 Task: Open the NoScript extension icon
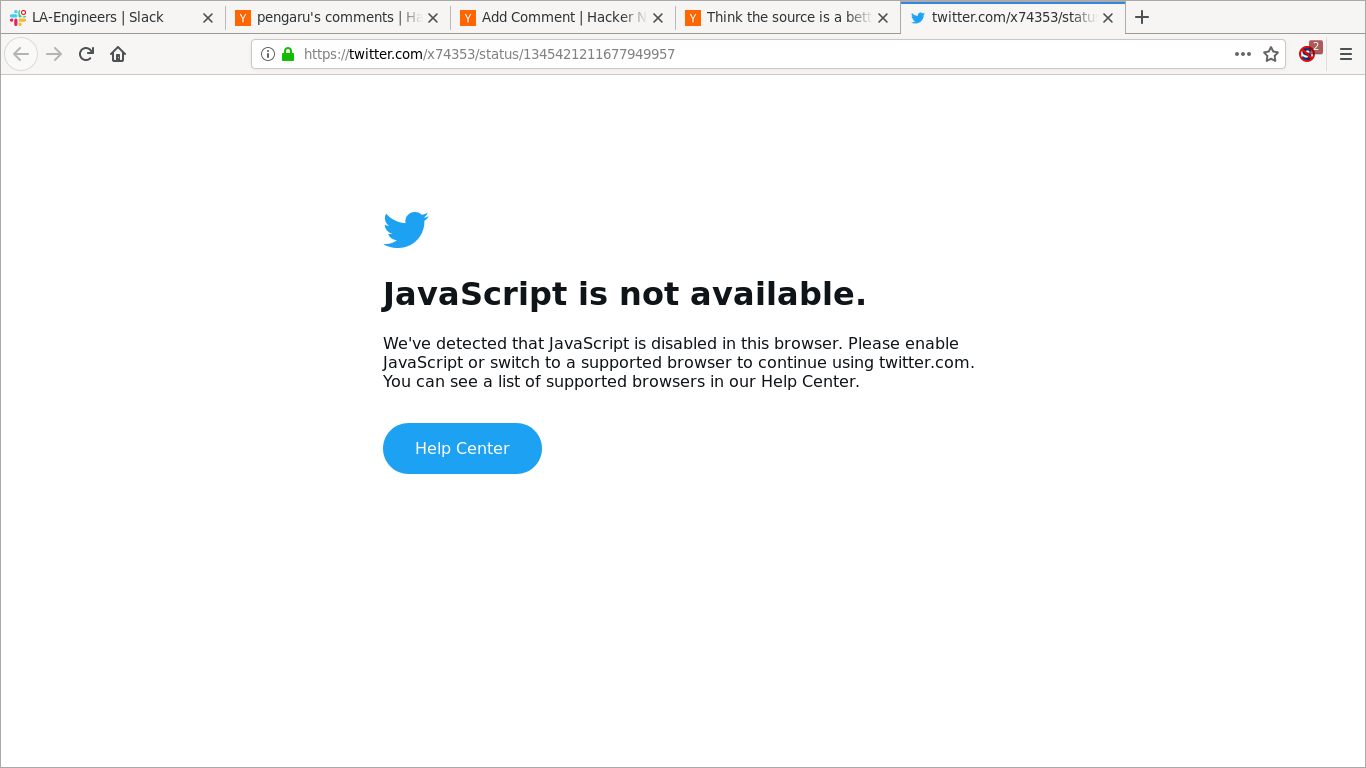pyautogui.click(x=1309, y=53)
